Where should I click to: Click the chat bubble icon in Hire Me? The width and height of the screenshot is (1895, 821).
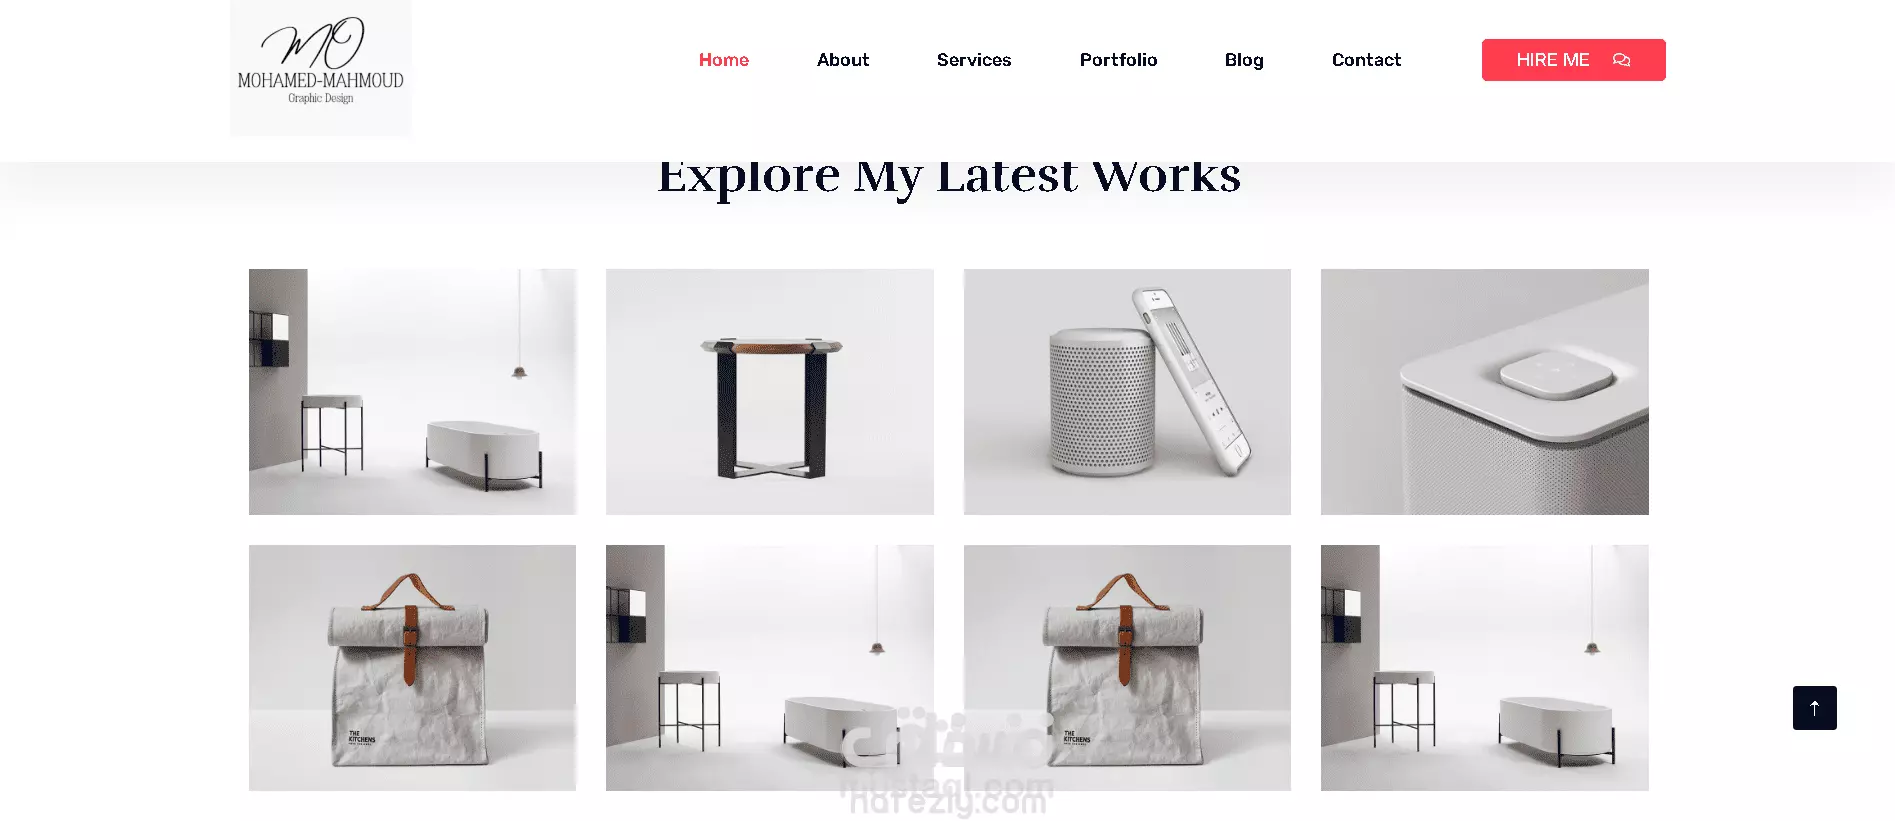[x=1621, y=60]
